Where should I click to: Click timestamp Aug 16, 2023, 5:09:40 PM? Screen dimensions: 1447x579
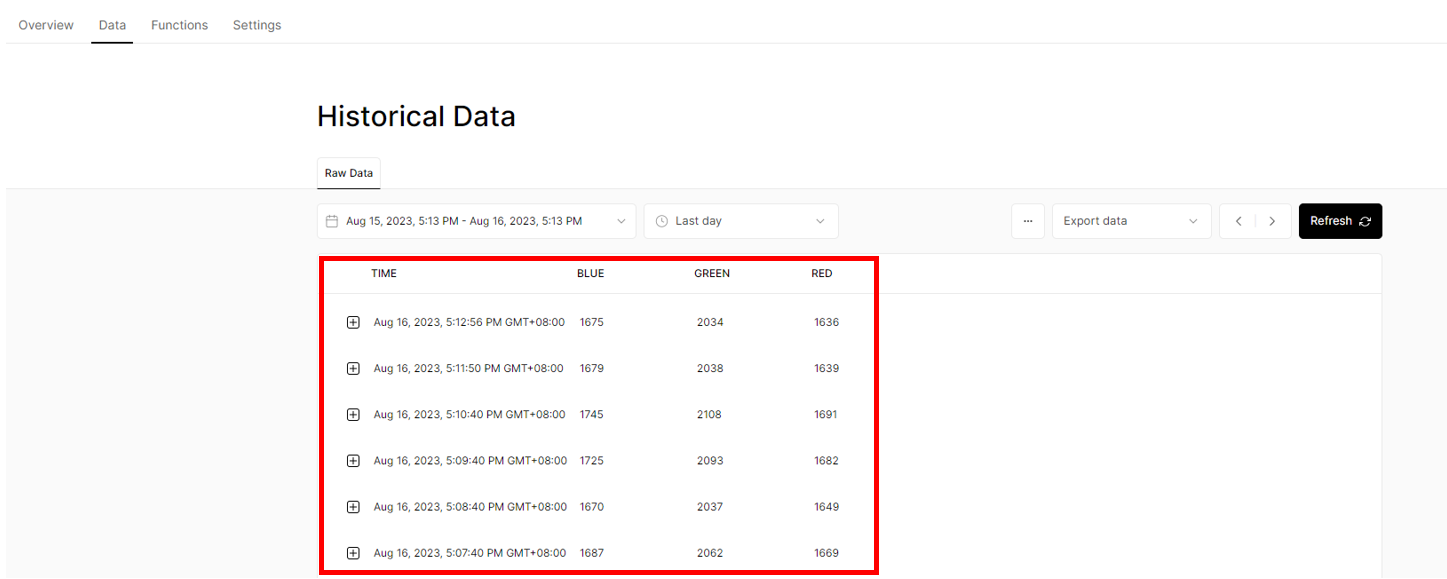click(x=470, y=460)
